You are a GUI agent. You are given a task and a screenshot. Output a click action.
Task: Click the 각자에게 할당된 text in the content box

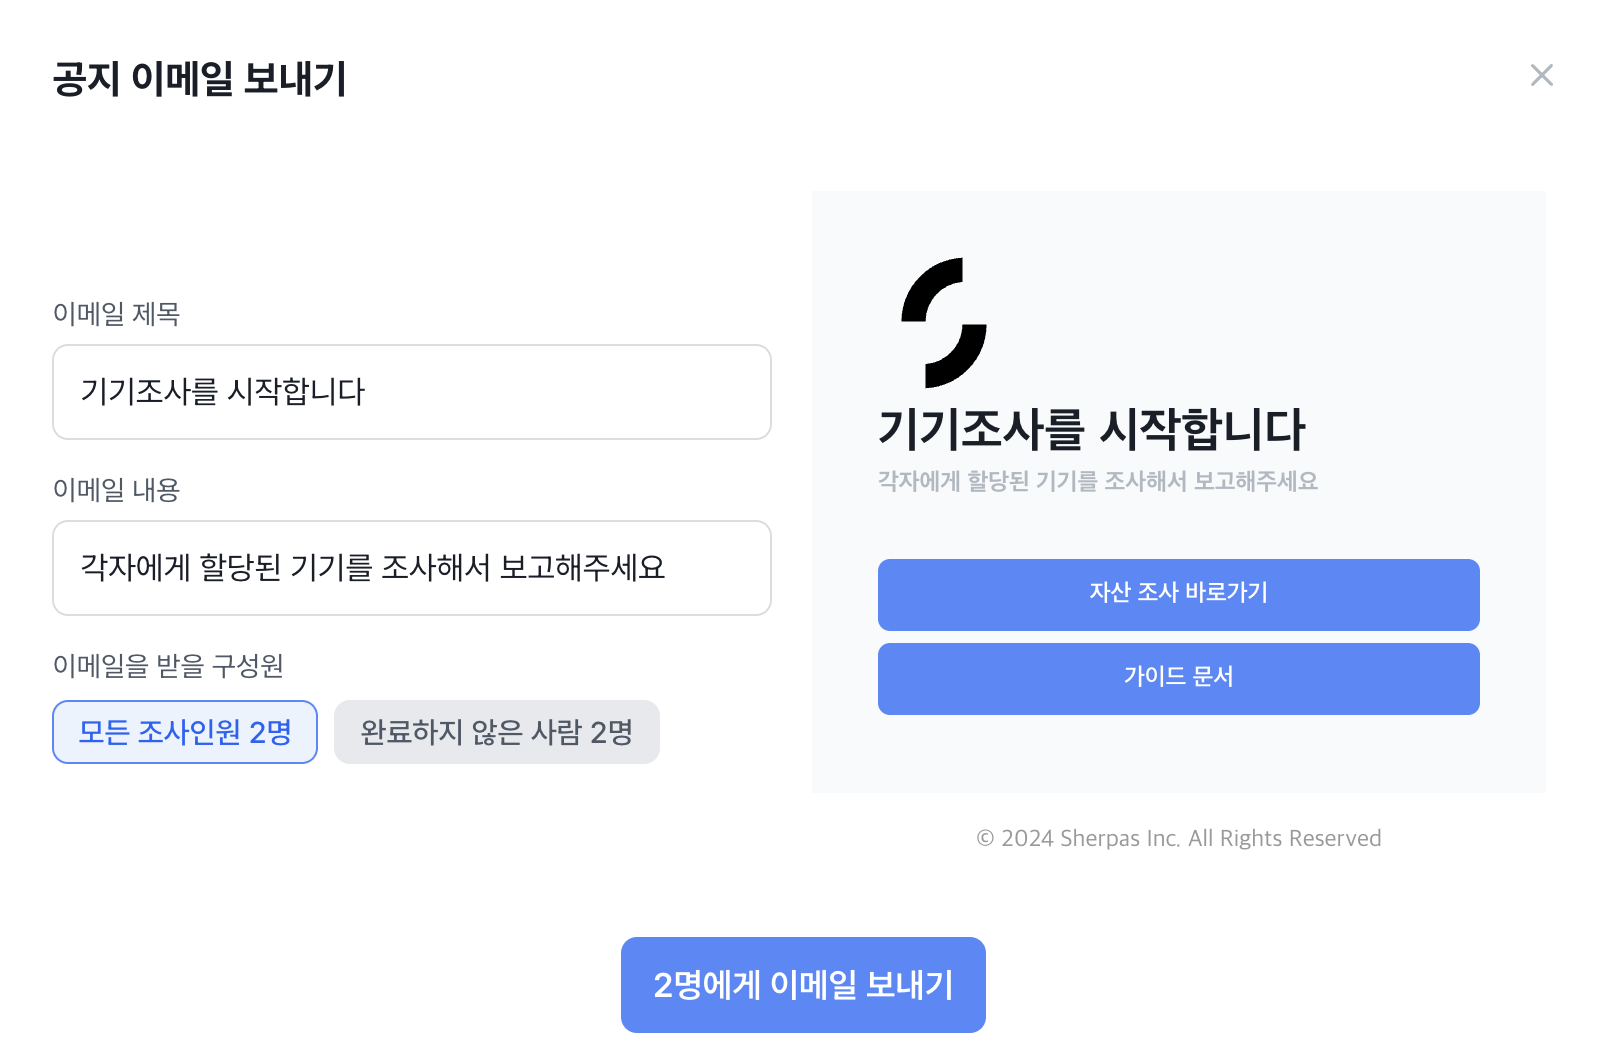pyautogui.click(x=180, y=568)
